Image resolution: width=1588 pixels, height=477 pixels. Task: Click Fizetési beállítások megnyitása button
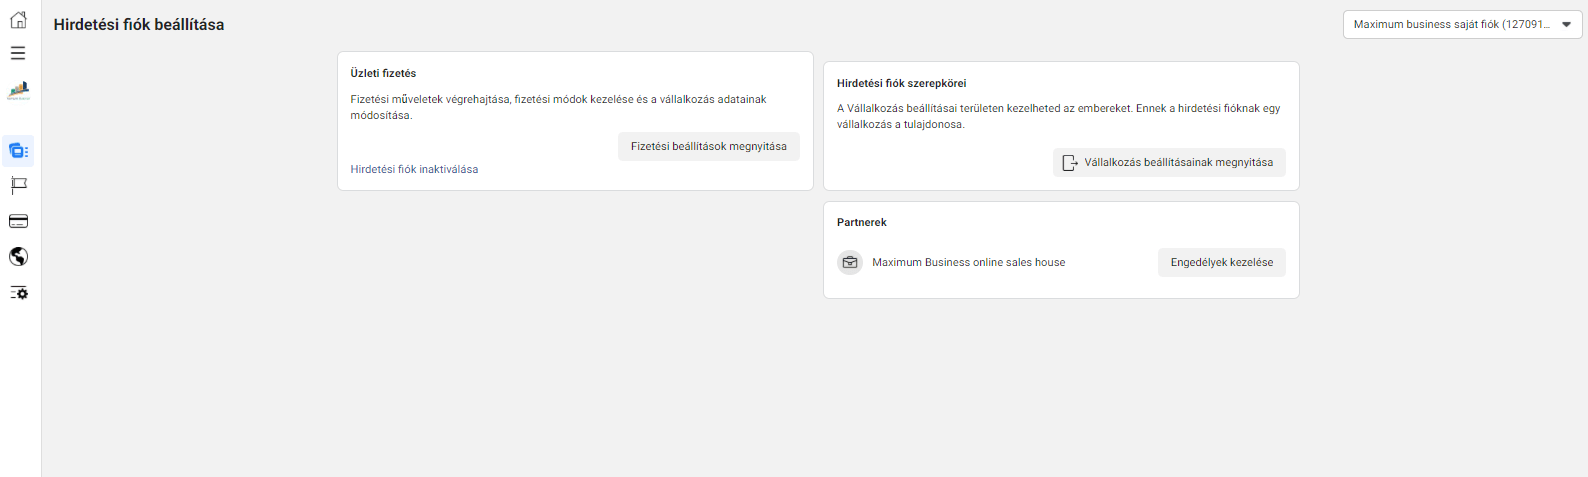709,146
